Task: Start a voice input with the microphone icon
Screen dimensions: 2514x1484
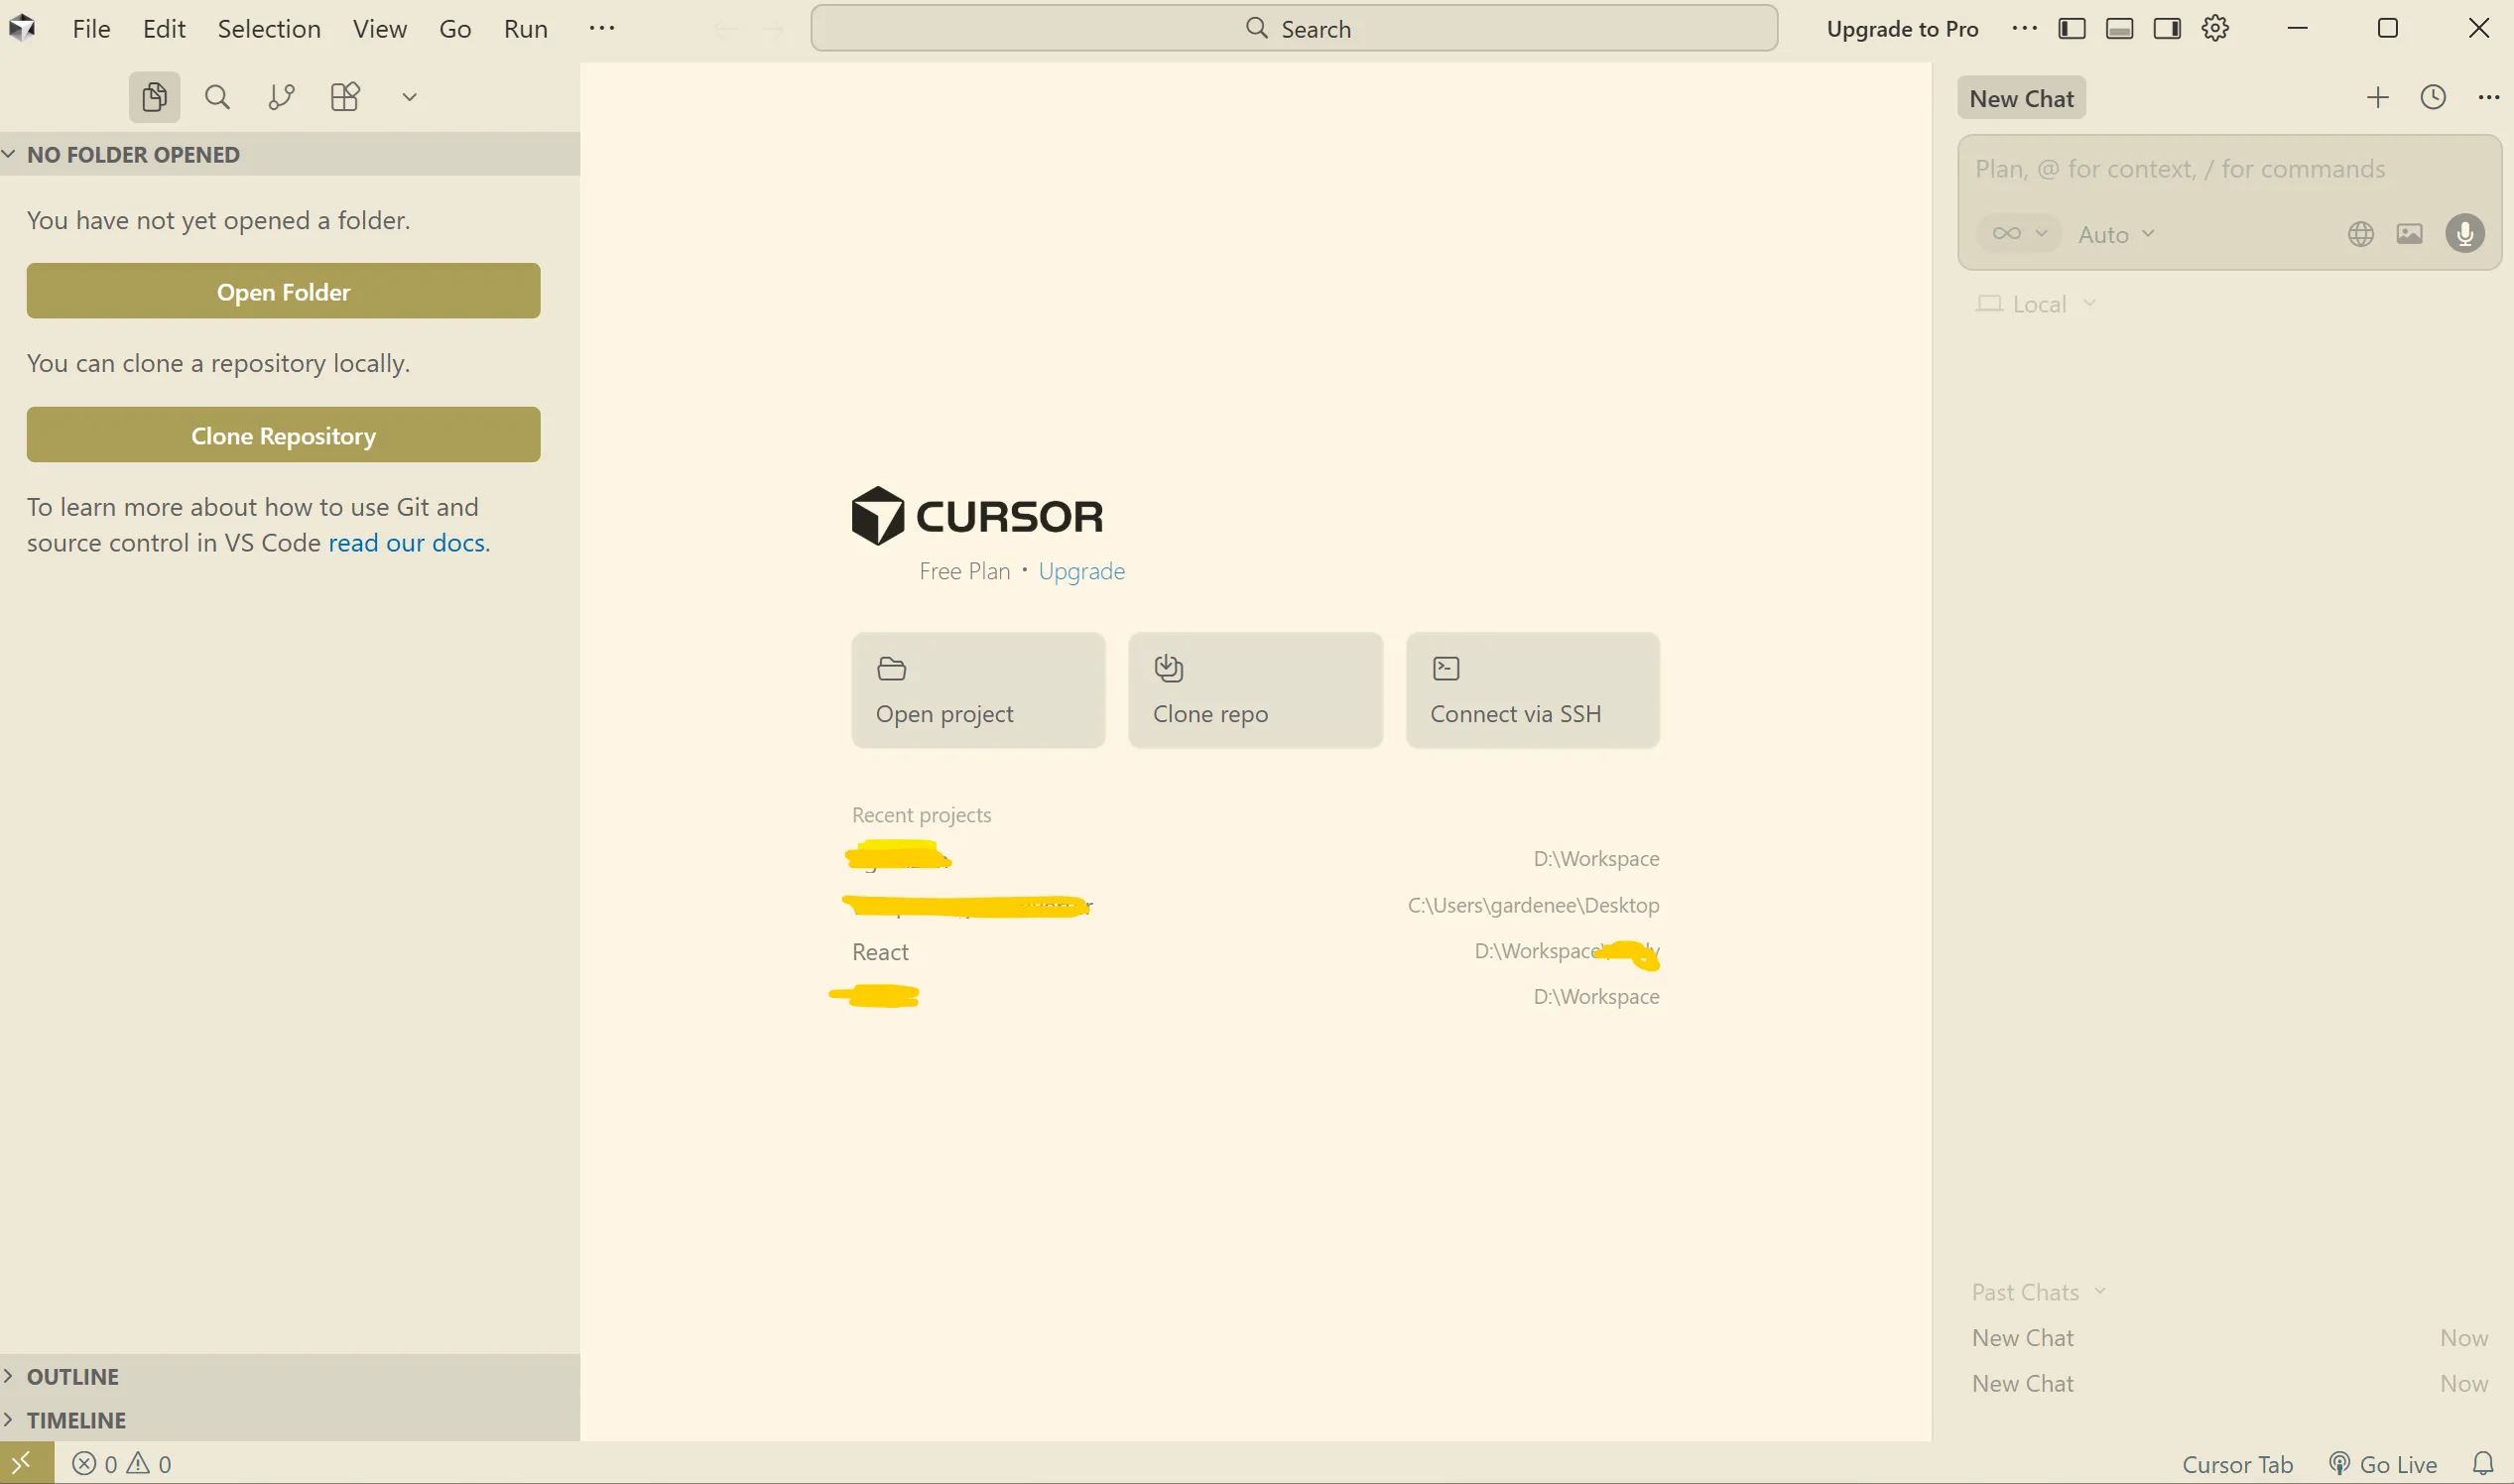Action: tap(2464, 233)
